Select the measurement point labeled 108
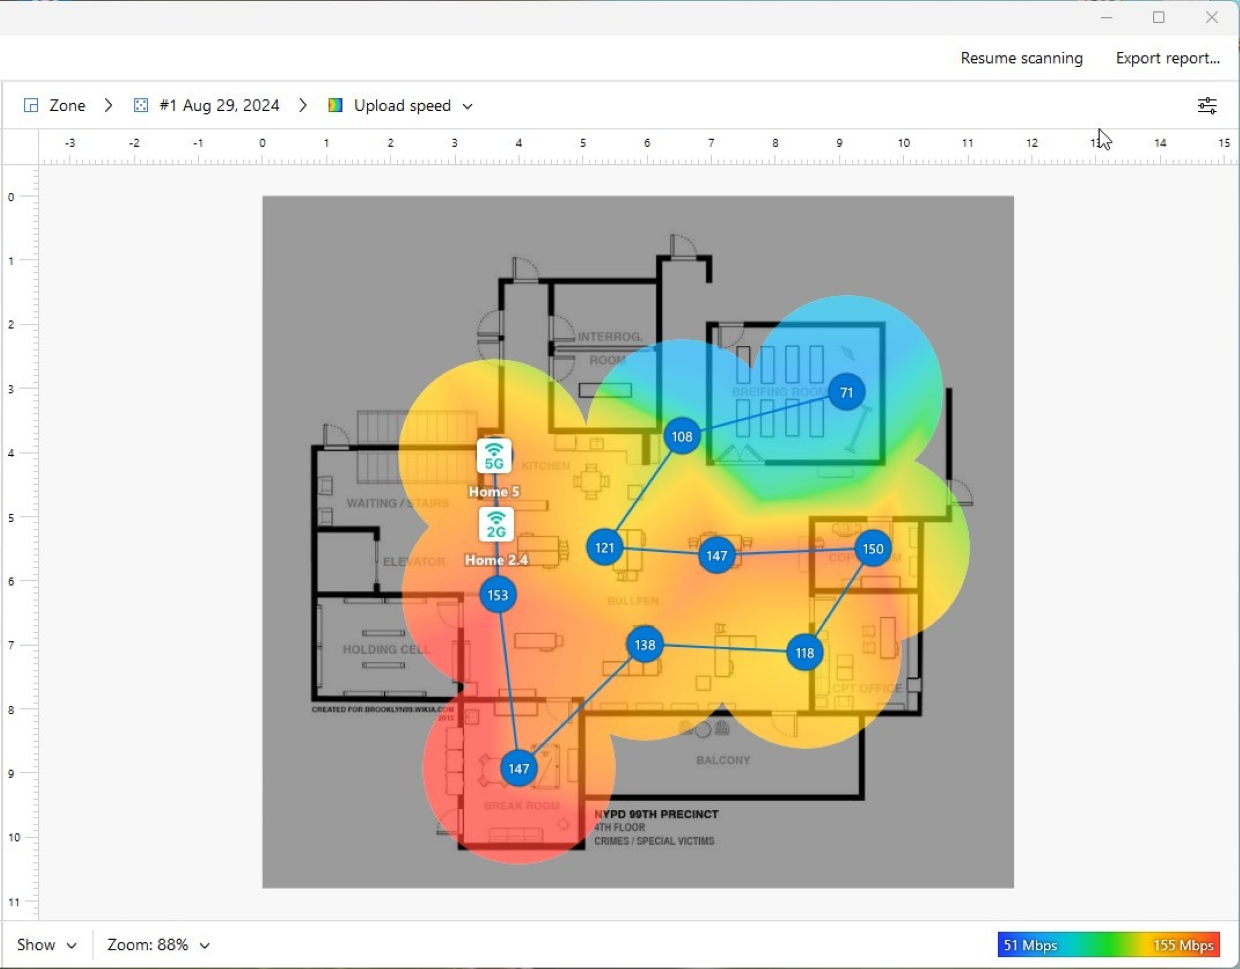 click(682, 436)
